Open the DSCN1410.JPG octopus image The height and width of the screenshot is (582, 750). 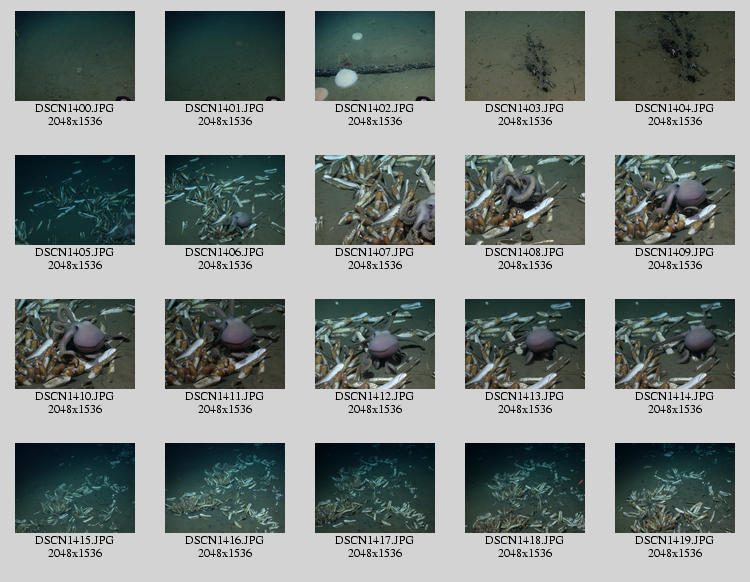click(x=75, y=344)
